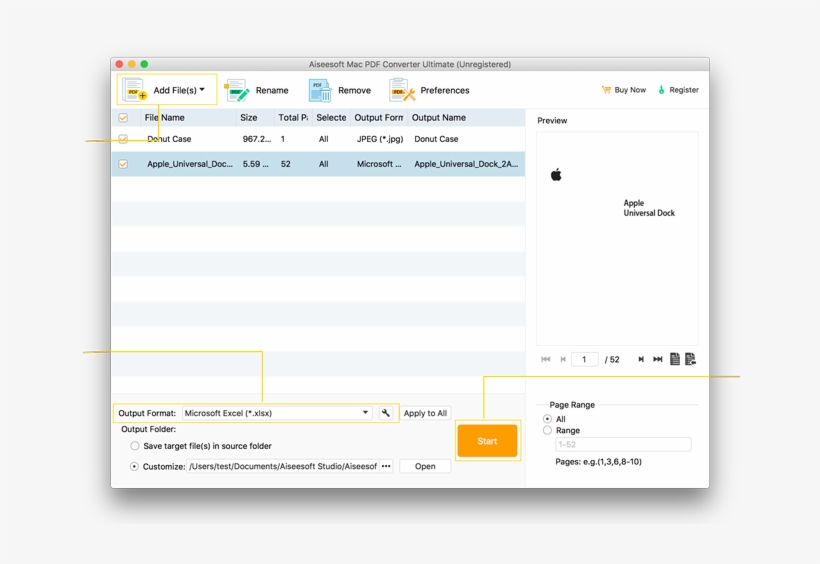
Task: Start the conversion
Action: tap(487, 441)
